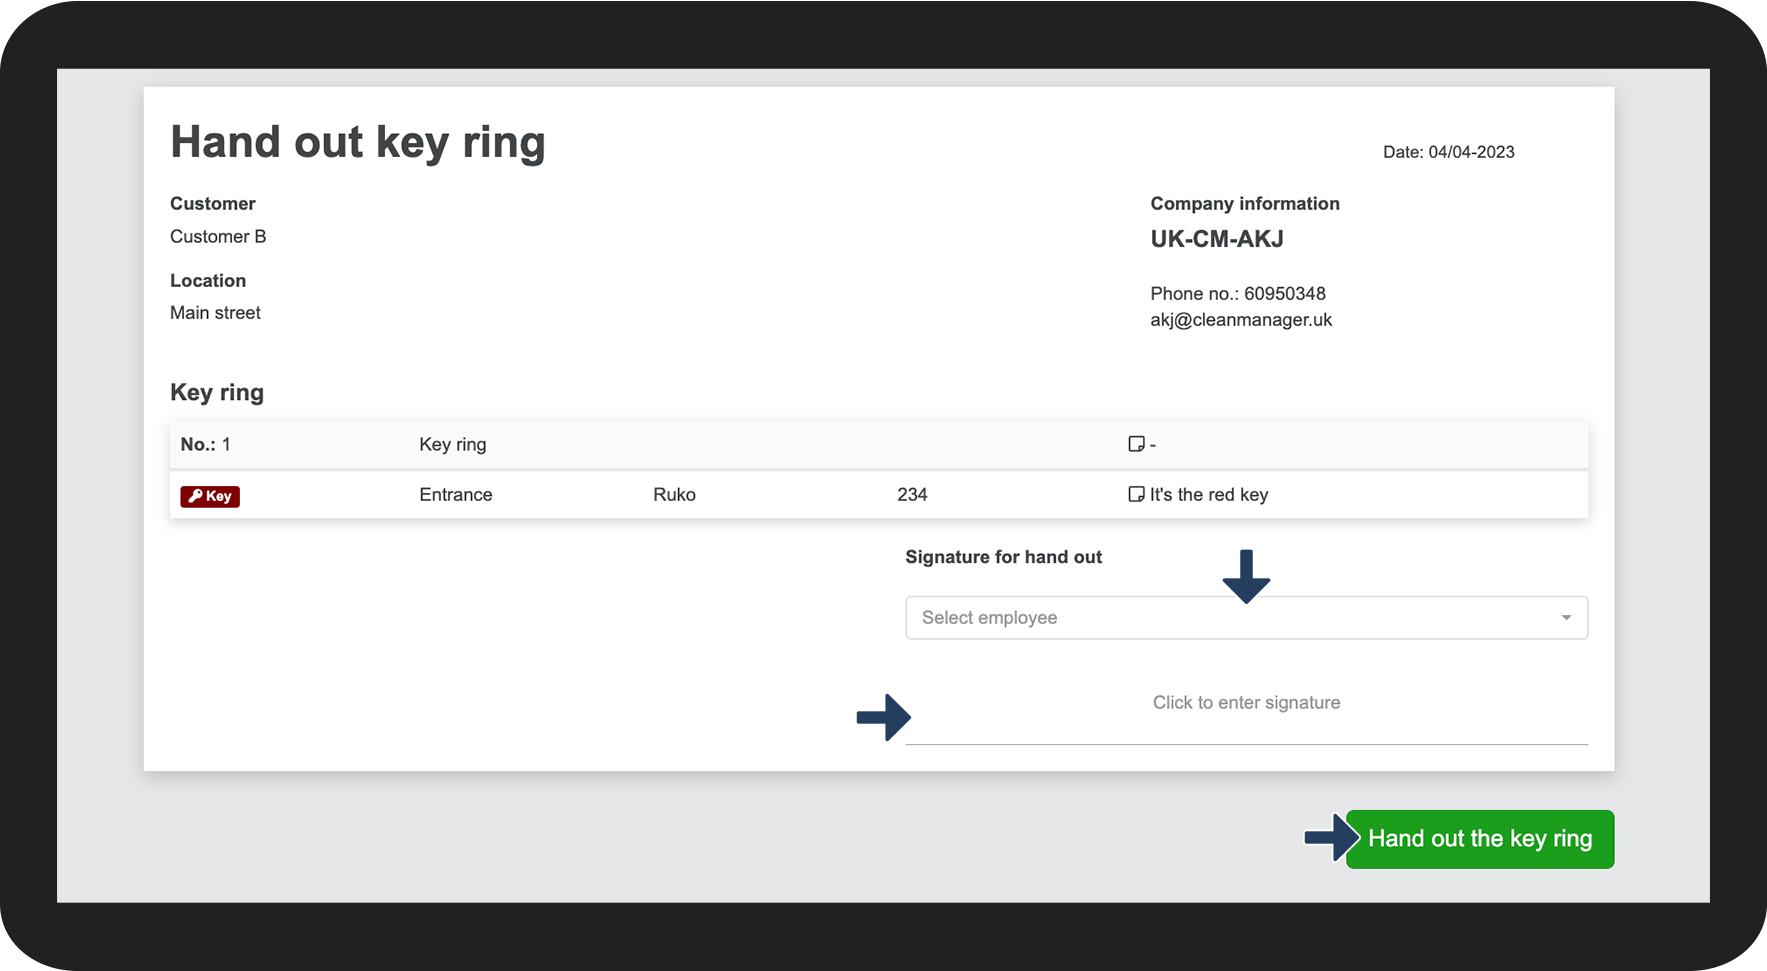The width and height of the screenshot is (1767, 971).
Task: Click the arrow pointing at the signature line
Action: click(883, 717)
